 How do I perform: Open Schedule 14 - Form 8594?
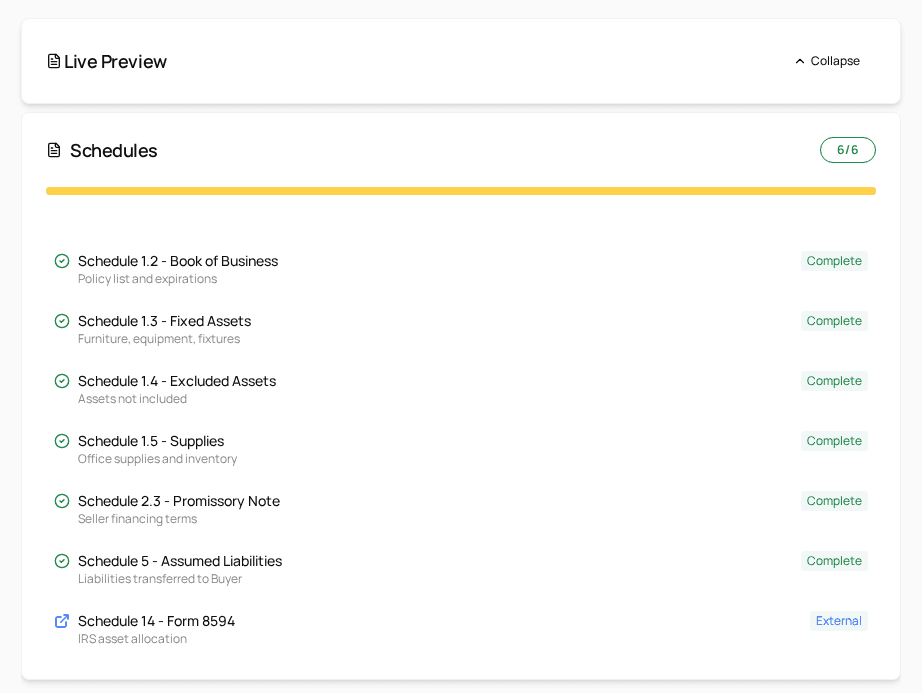tap(156, 621)
